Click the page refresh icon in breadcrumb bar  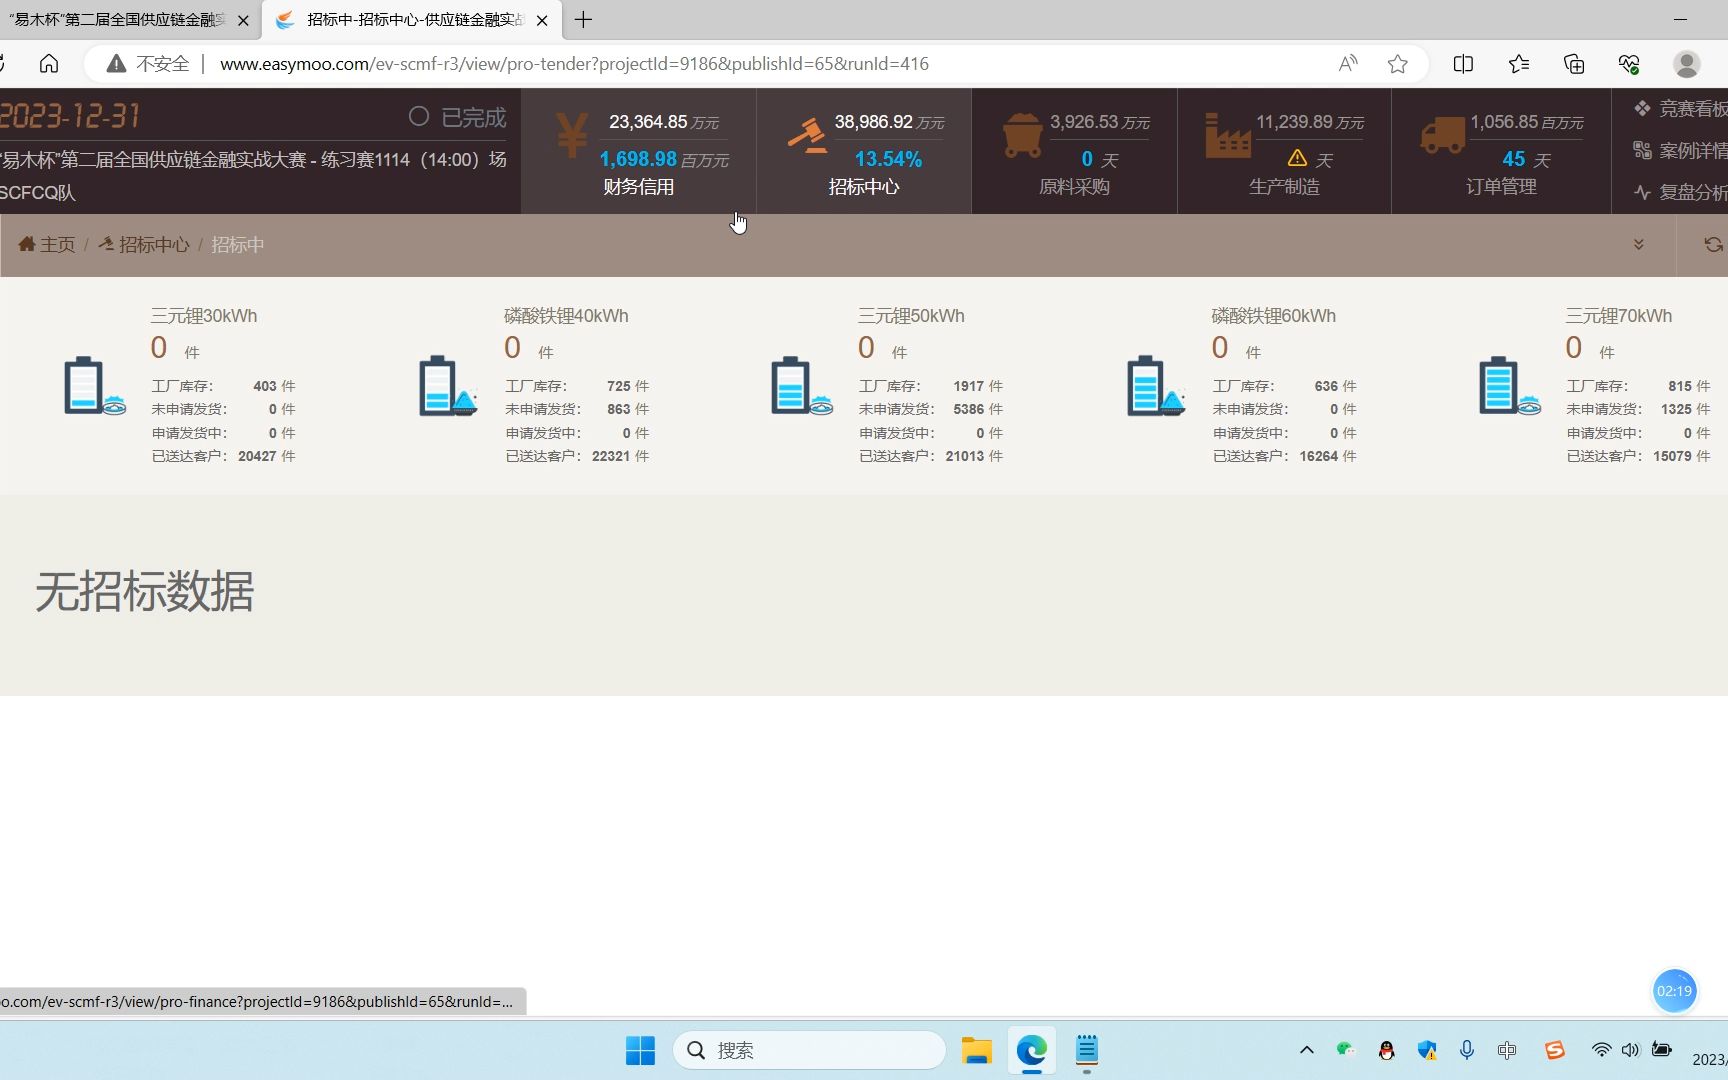(1713, 244)
